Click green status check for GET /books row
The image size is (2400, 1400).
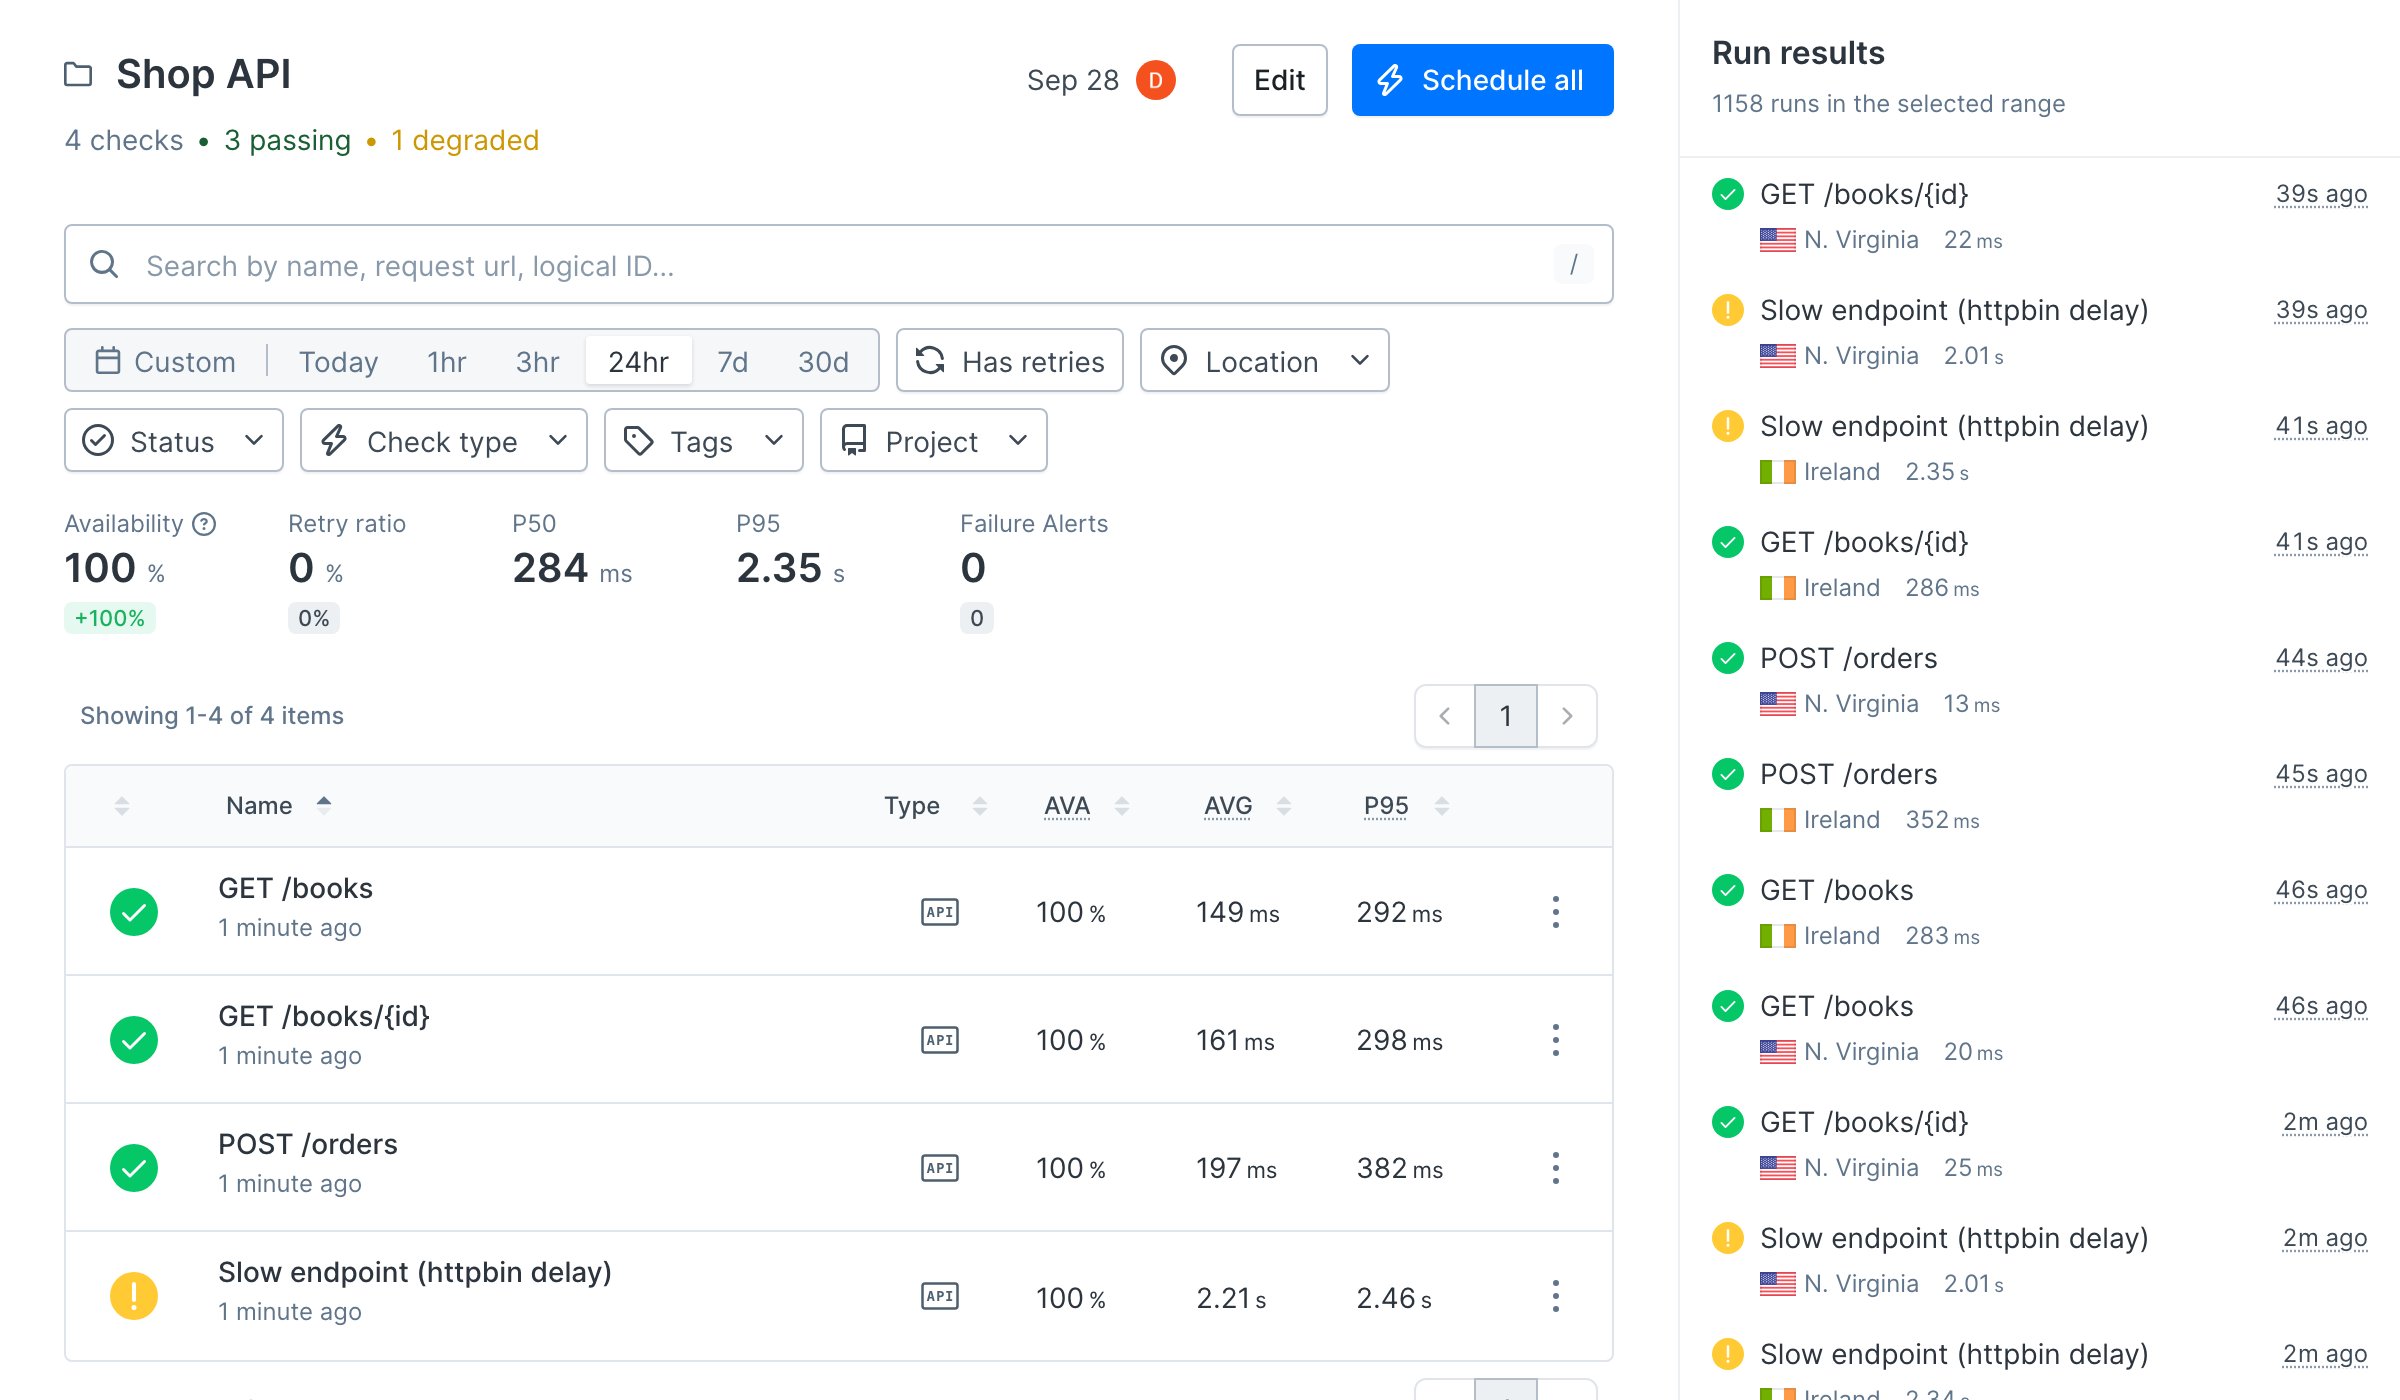click(134, 912)
